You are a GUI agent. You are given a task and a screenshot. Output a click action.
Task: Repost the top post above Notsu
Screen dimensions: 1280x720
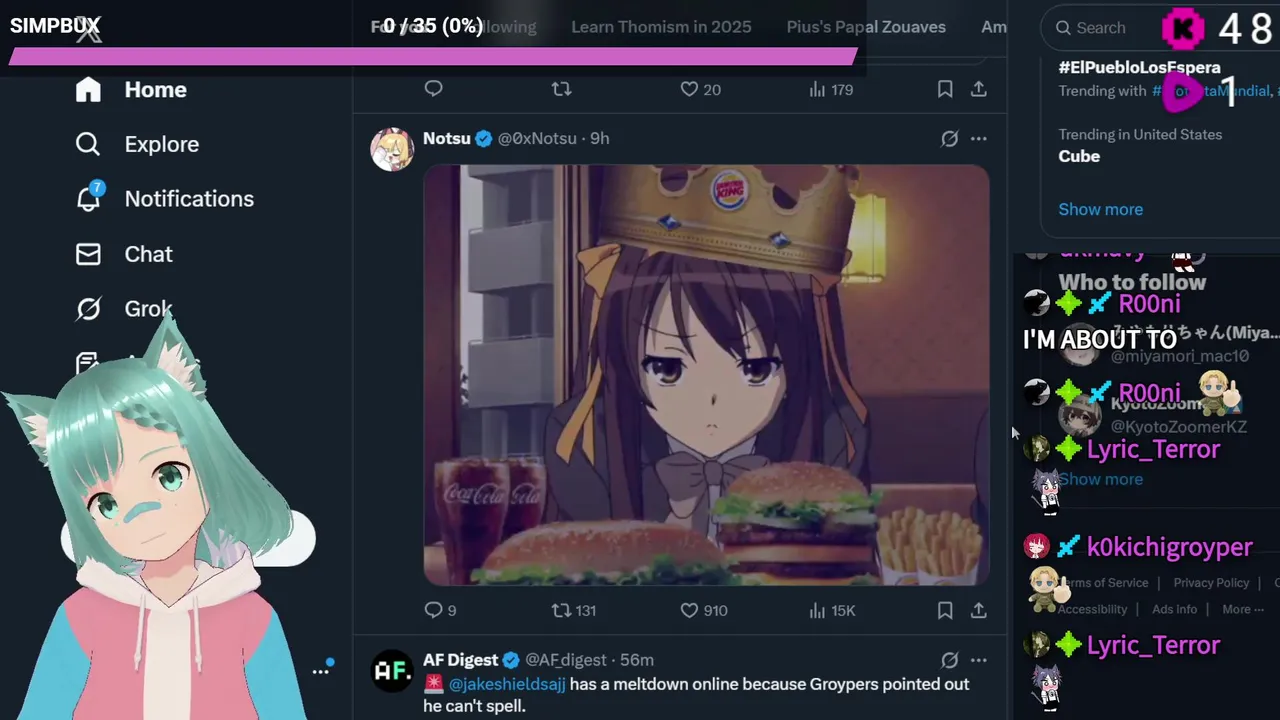coord(562,89)
